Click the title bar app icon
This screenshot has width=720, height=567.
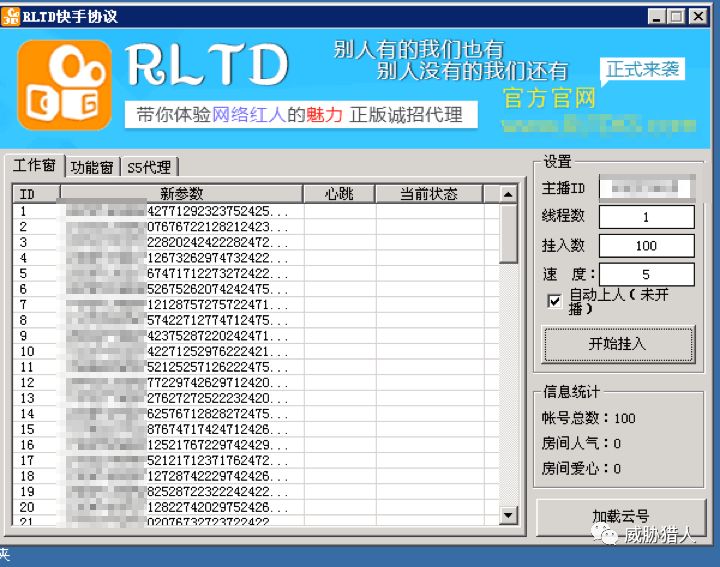click(x=10, y=17)
